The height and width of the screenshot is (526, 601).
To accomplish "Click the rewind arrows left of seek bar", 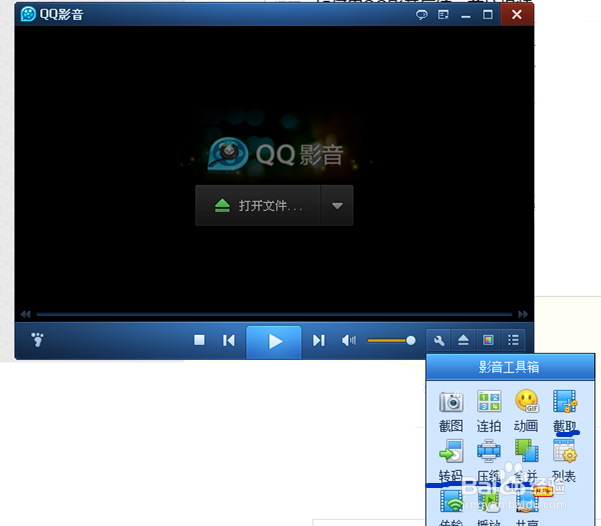I will [25, 314].
